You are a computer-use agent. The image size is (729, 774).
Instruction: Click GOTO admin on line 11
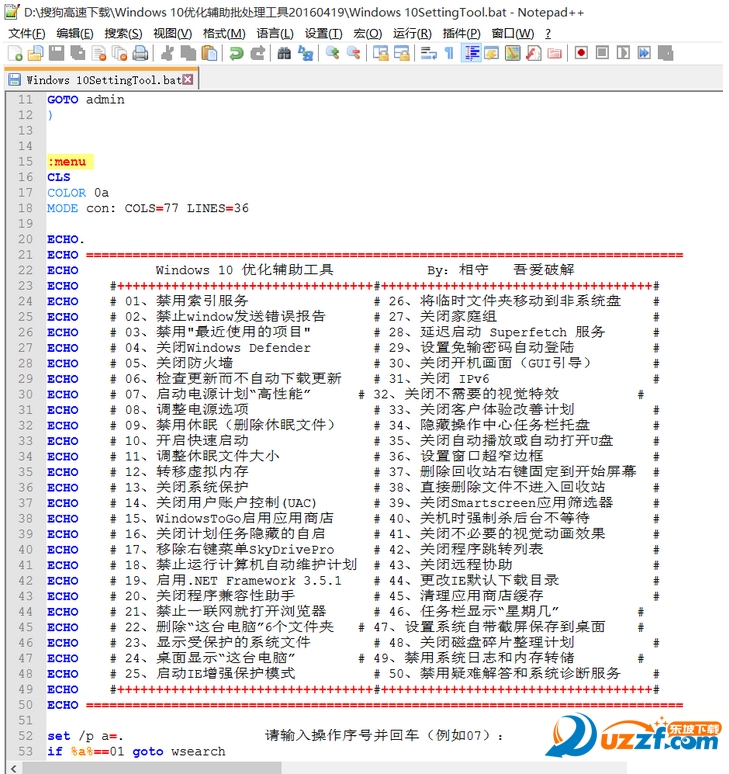point(86,100)
